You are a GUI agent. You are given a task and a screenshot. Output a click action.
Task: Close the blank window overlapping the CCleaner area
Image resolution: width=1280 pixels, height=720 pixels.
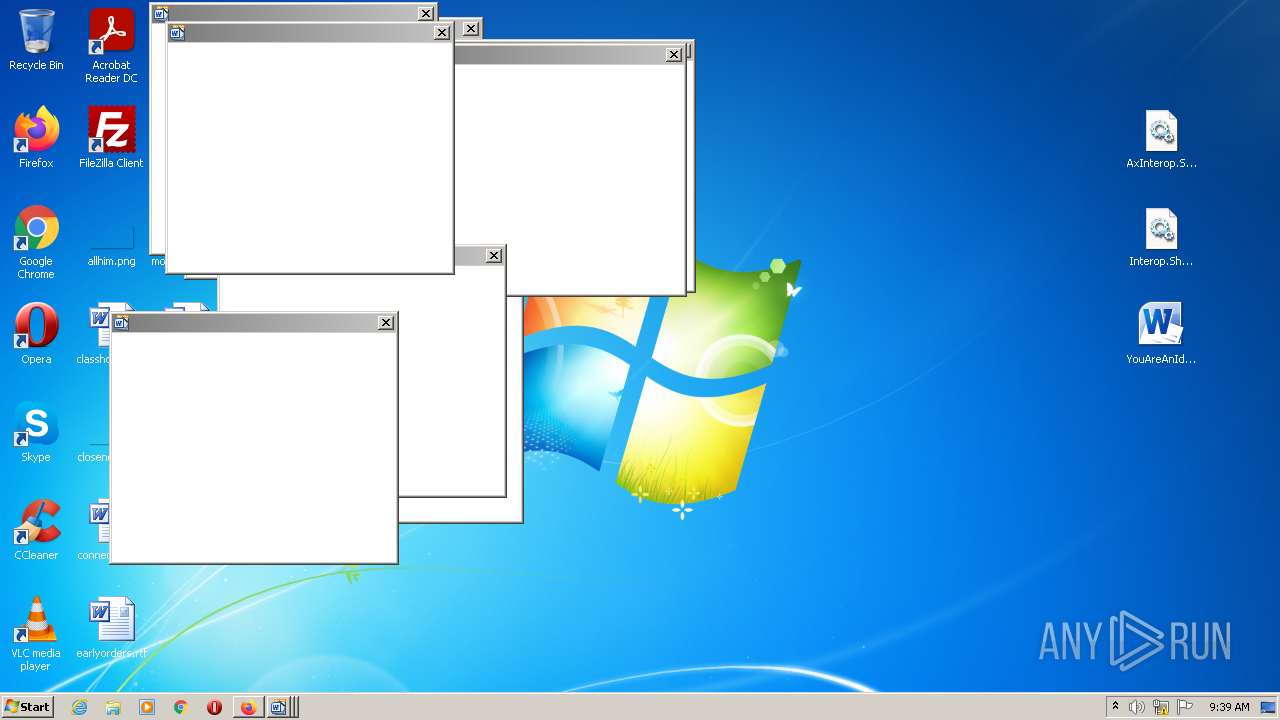point(386,323)
